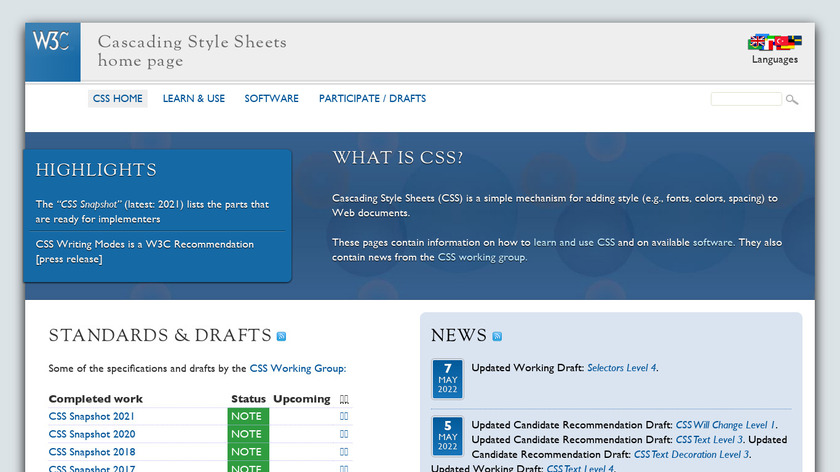Viewport: 840px width, 472px height.
Task: Click NOTE status of CSS Snapshot 2021
Action: click(248, 416)
